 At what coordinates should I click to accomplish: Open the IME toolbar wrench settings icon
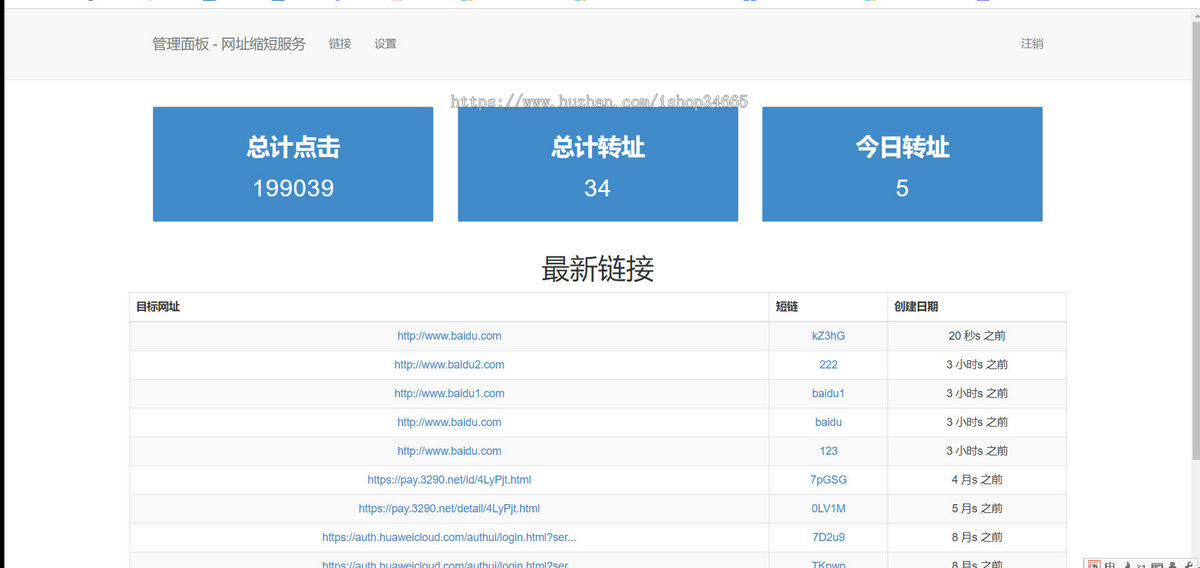tap(1187, 564)
